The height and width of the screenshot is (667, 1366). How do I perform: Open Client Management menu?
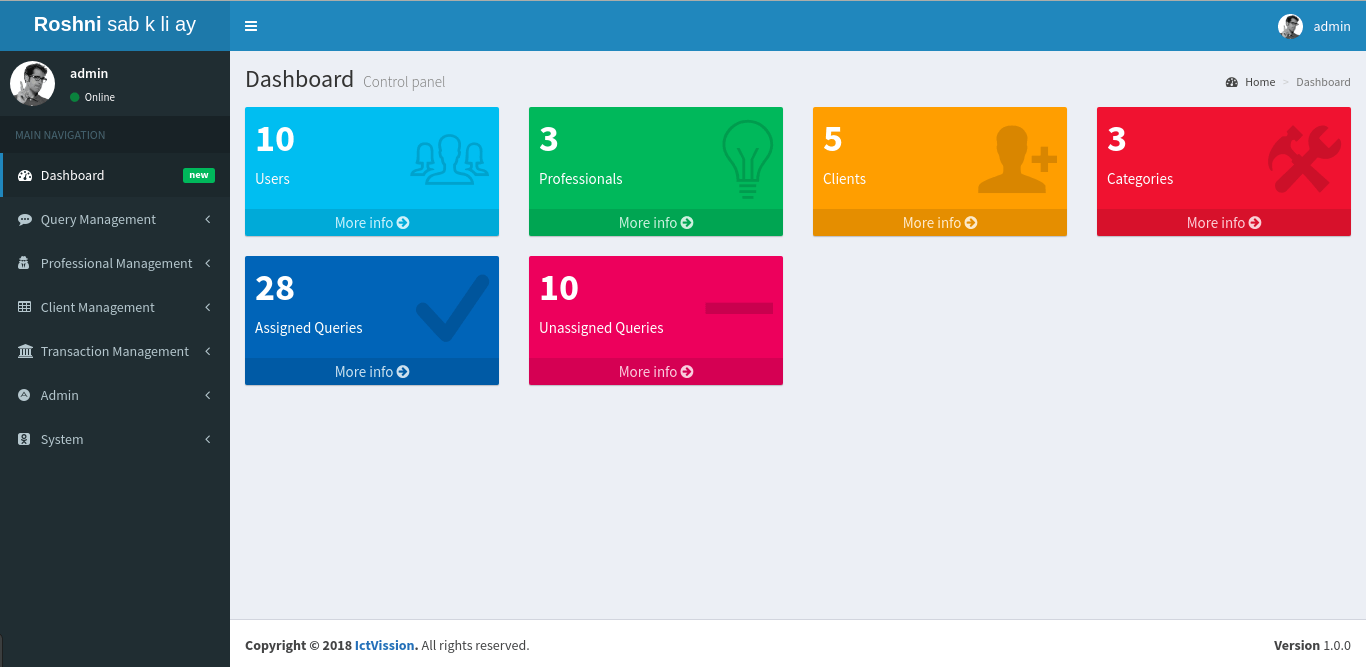click(115, 307)
